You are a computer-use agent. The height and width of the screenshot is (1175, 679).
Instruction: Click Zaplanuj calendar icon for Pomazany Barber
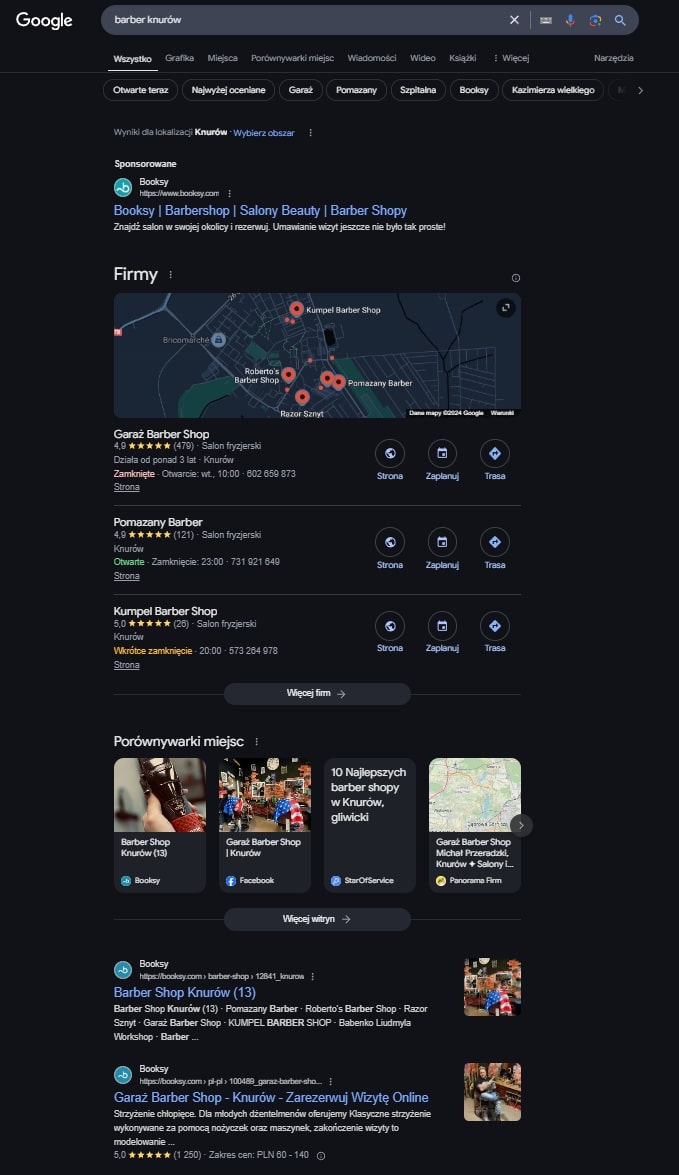coord(442,542)
